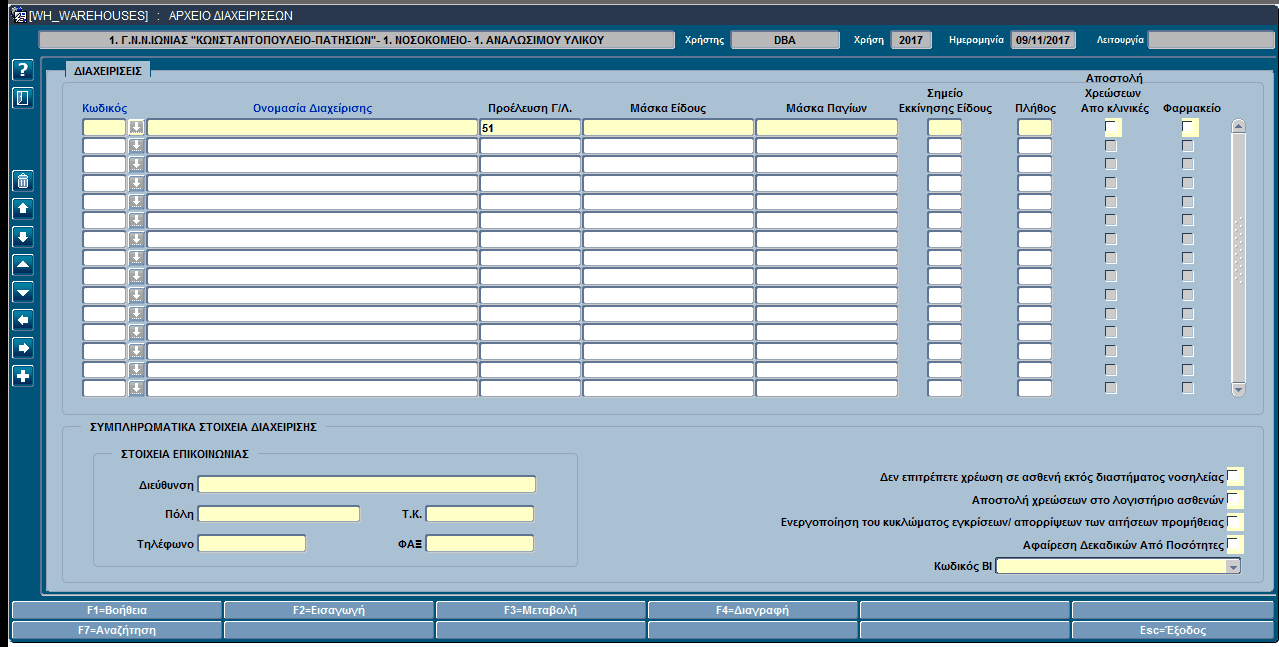This screenshot has height=647, width=1279.
Task: Focus Ονομασία Διαχείρισης field in row with 51
Action: pos(312,128)
